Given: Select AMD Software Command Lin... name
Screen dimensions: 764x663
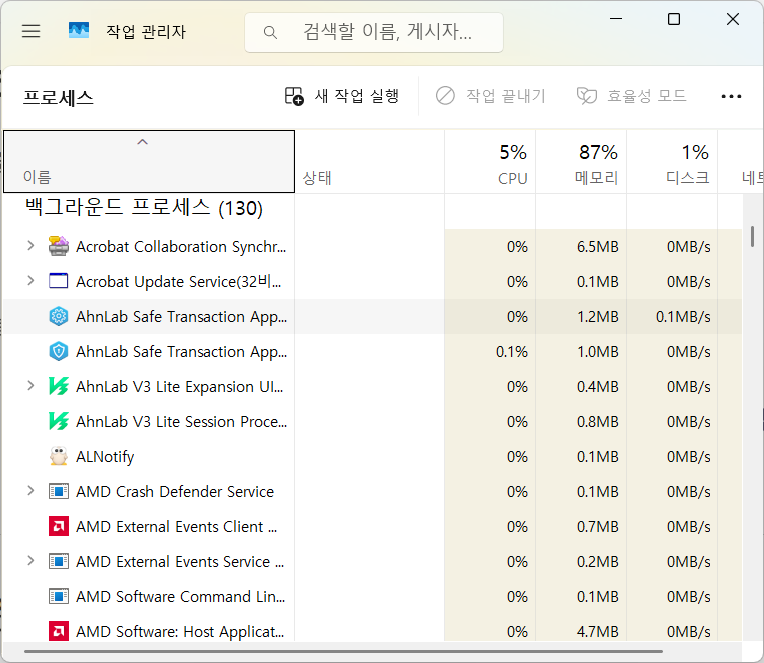Looking at the screenshot, I should pyautogui.click(x=180, y=597).
